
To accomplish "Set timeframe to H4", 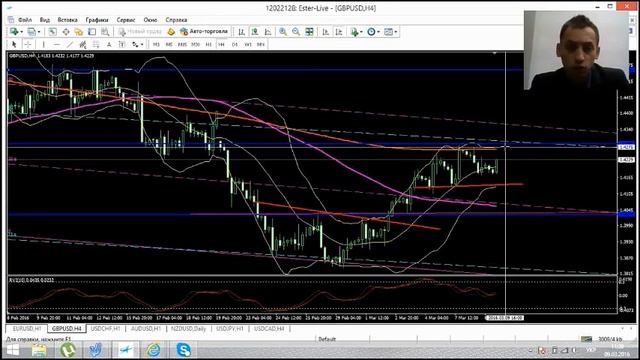I will click(221, 44).
